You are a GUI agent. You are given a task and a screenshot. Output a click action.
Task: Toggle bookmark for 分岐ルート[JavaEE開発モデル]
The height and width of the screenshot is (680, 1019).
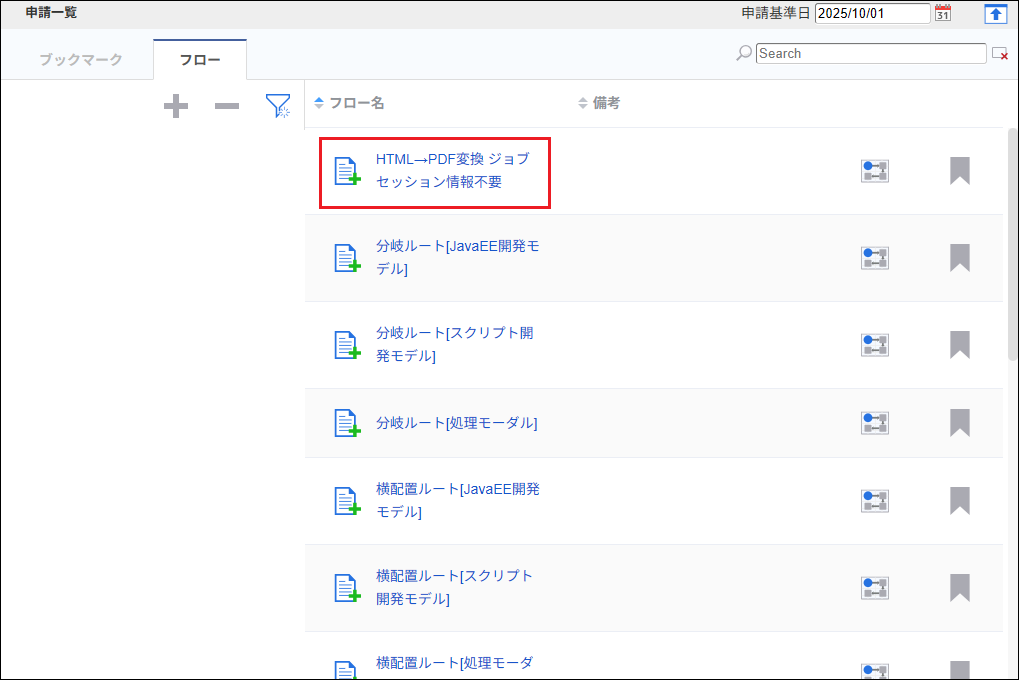(x=960, y=258)
